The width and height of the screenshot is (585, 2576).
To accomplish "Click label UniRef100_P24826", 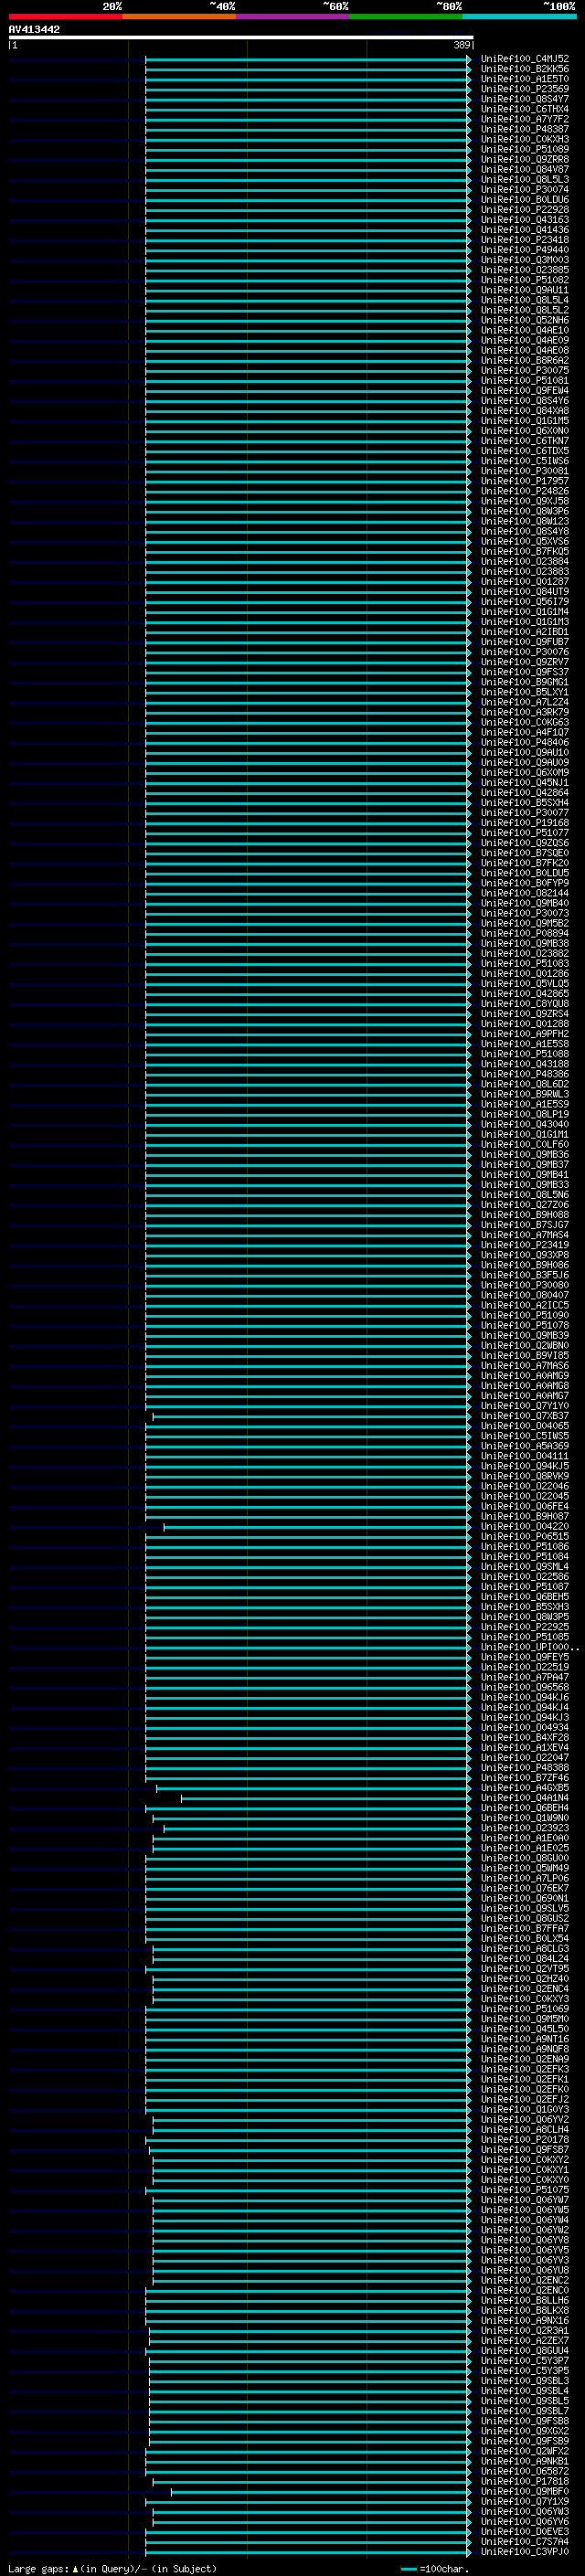I will point(524,491).
